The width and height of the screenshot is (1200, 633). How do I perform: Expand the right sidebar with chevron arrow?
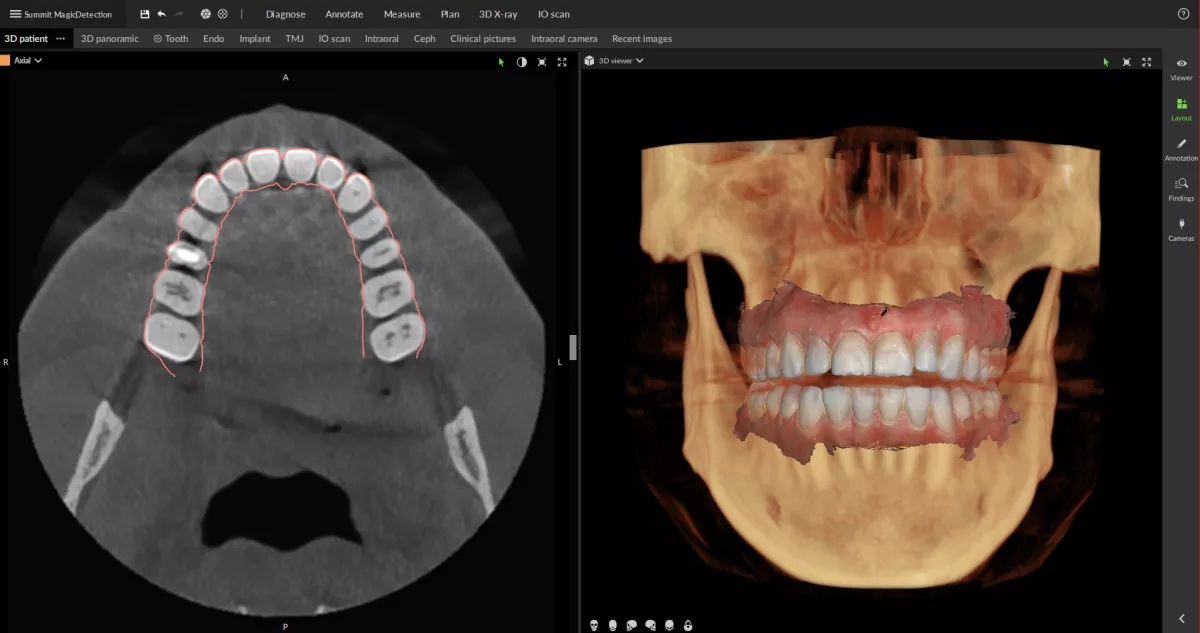1182,619
